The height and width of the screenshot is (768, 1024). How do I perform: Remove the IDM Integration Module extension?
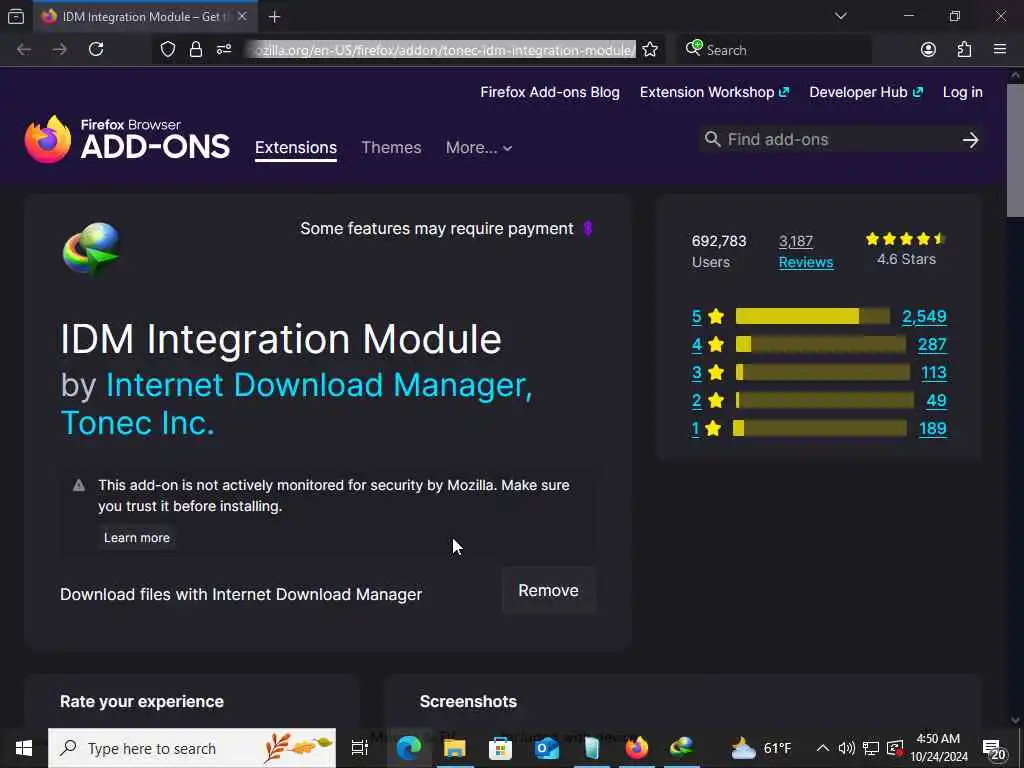coord(549,590)
